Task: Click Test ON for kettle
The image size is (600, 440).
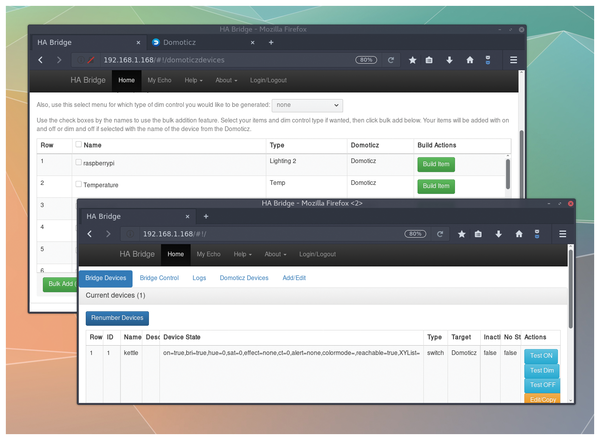Action: tap(541, 356)
